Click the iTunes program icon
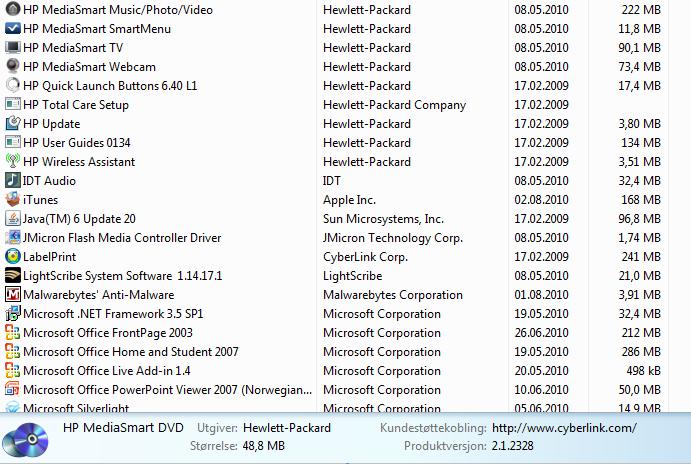Viewport: 691px width, 464px height. pos(13,199)
